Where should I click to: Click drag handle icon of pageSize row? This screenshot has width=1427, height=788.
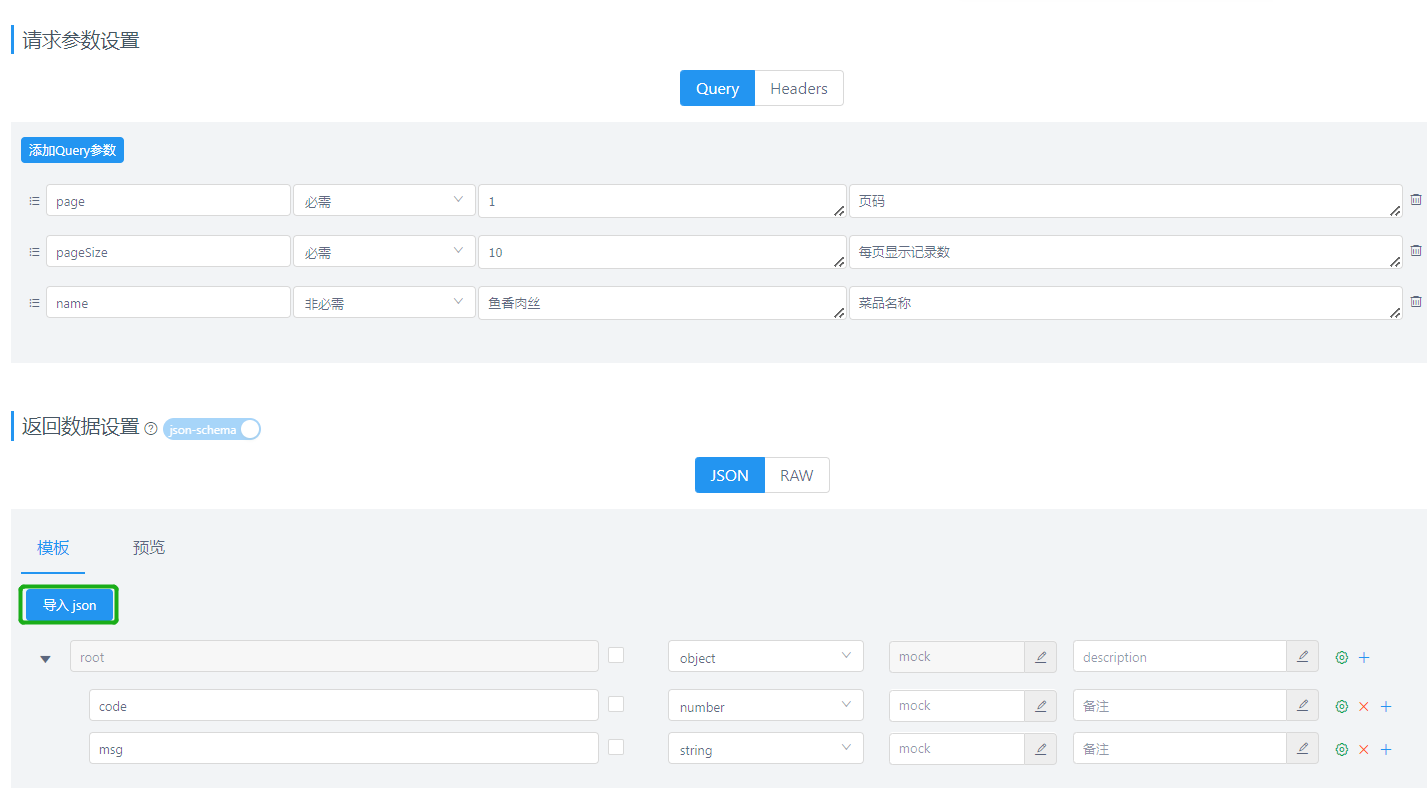pyautogui.click(x=34, y=252)
